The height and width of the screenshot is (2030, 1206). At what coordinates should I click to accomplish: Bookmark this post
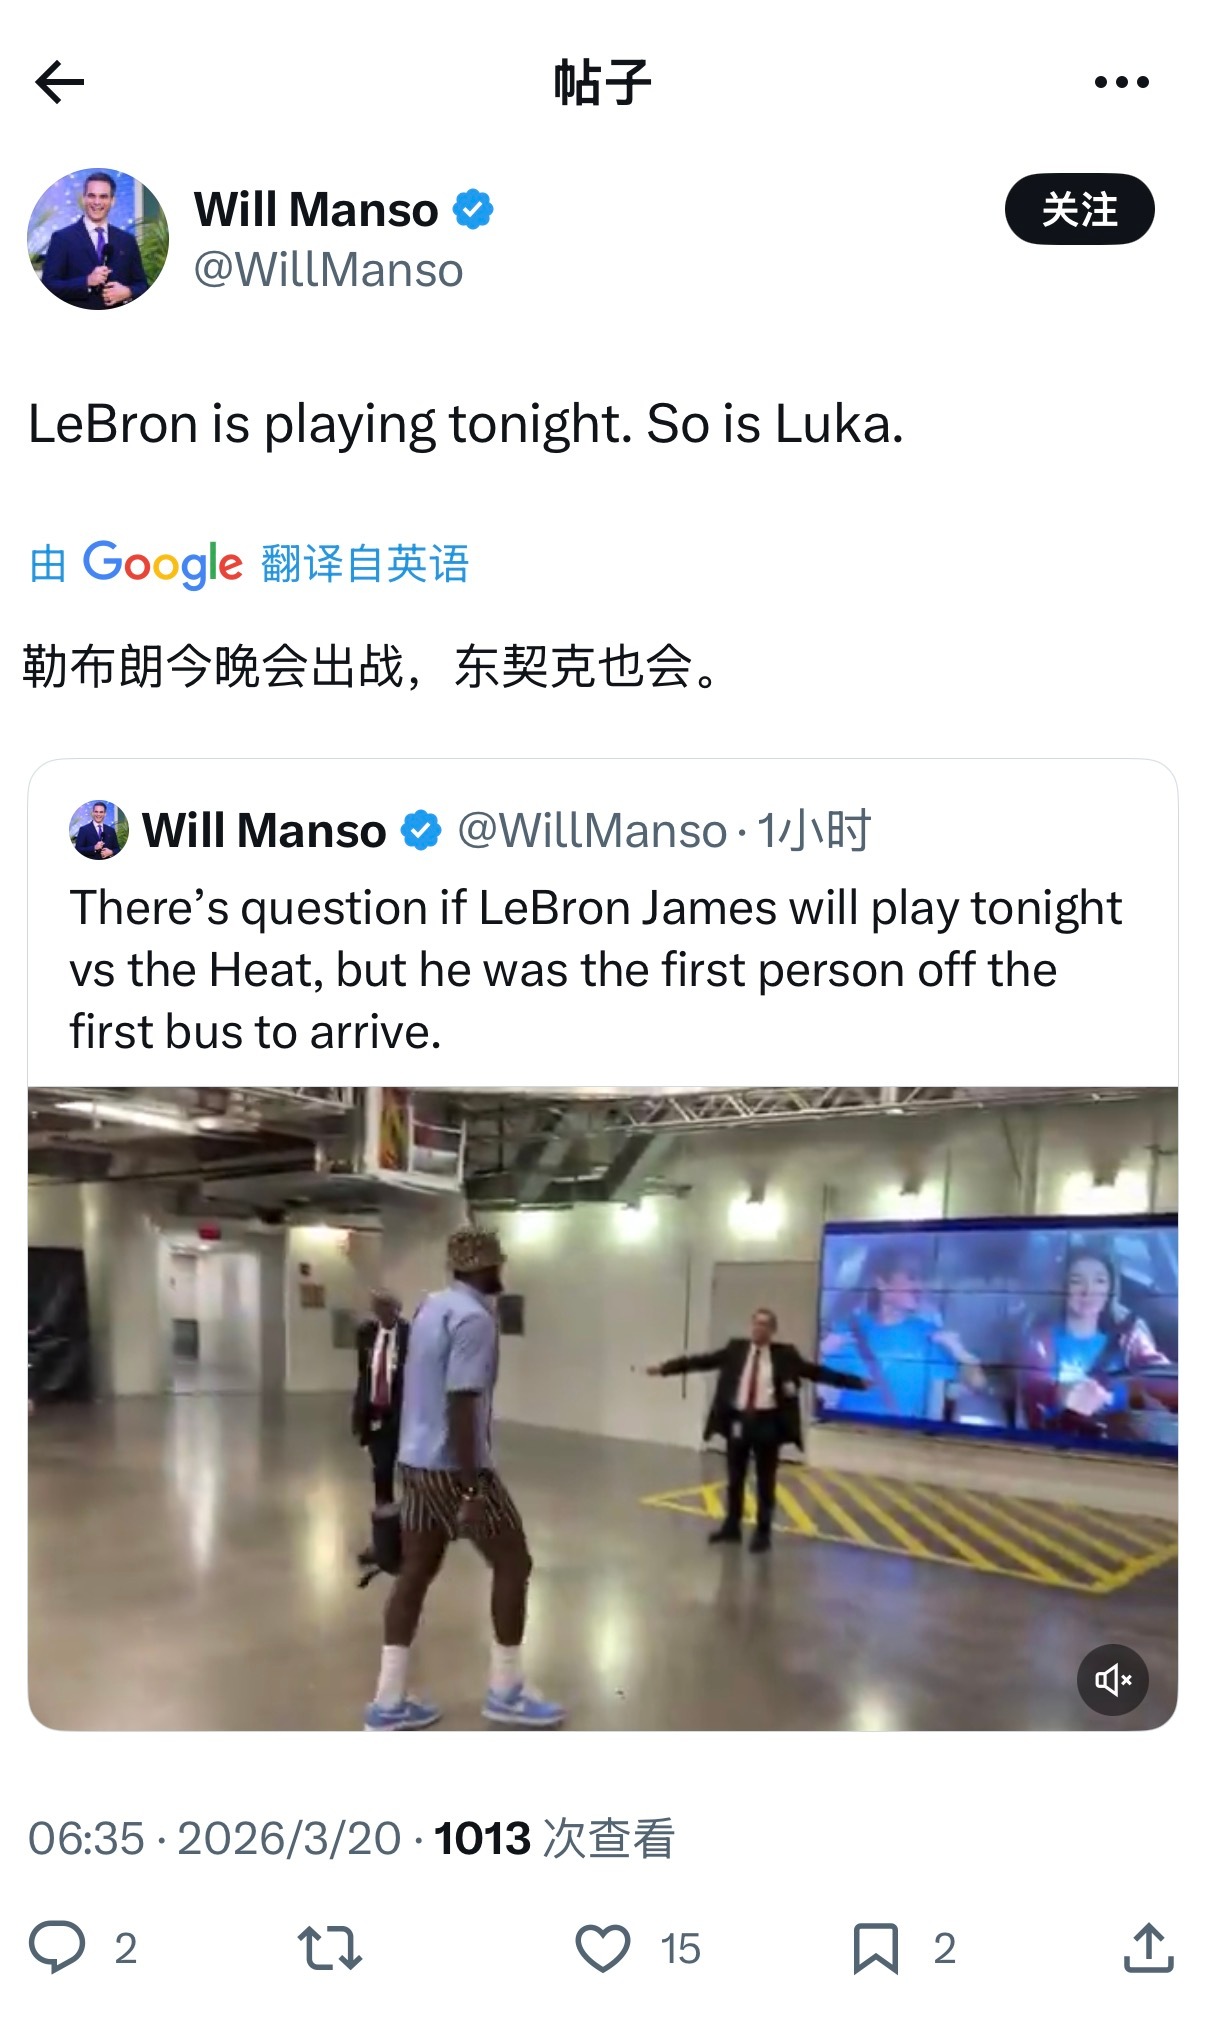pos(875,1948)
